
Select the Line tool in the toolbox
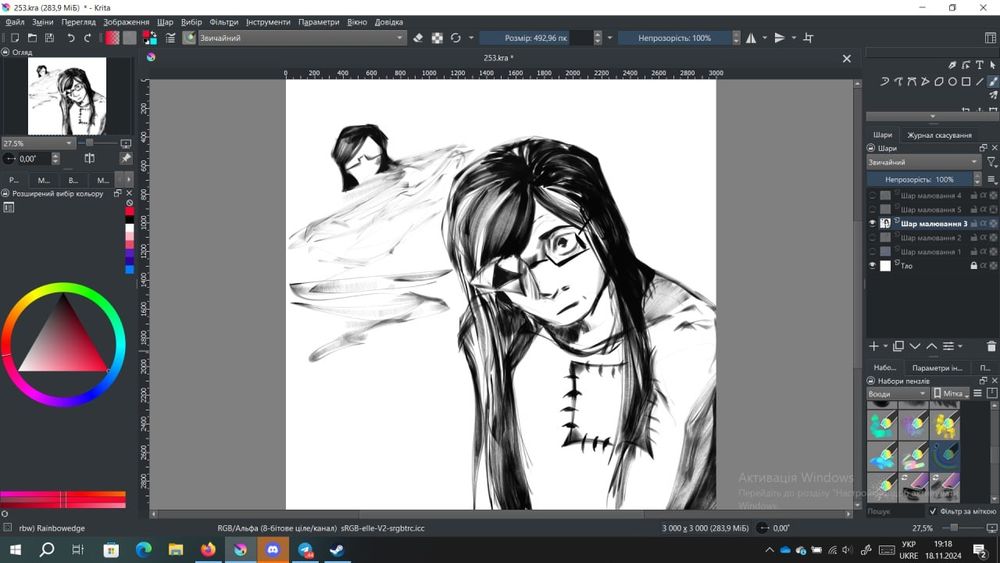coord(980,82)
